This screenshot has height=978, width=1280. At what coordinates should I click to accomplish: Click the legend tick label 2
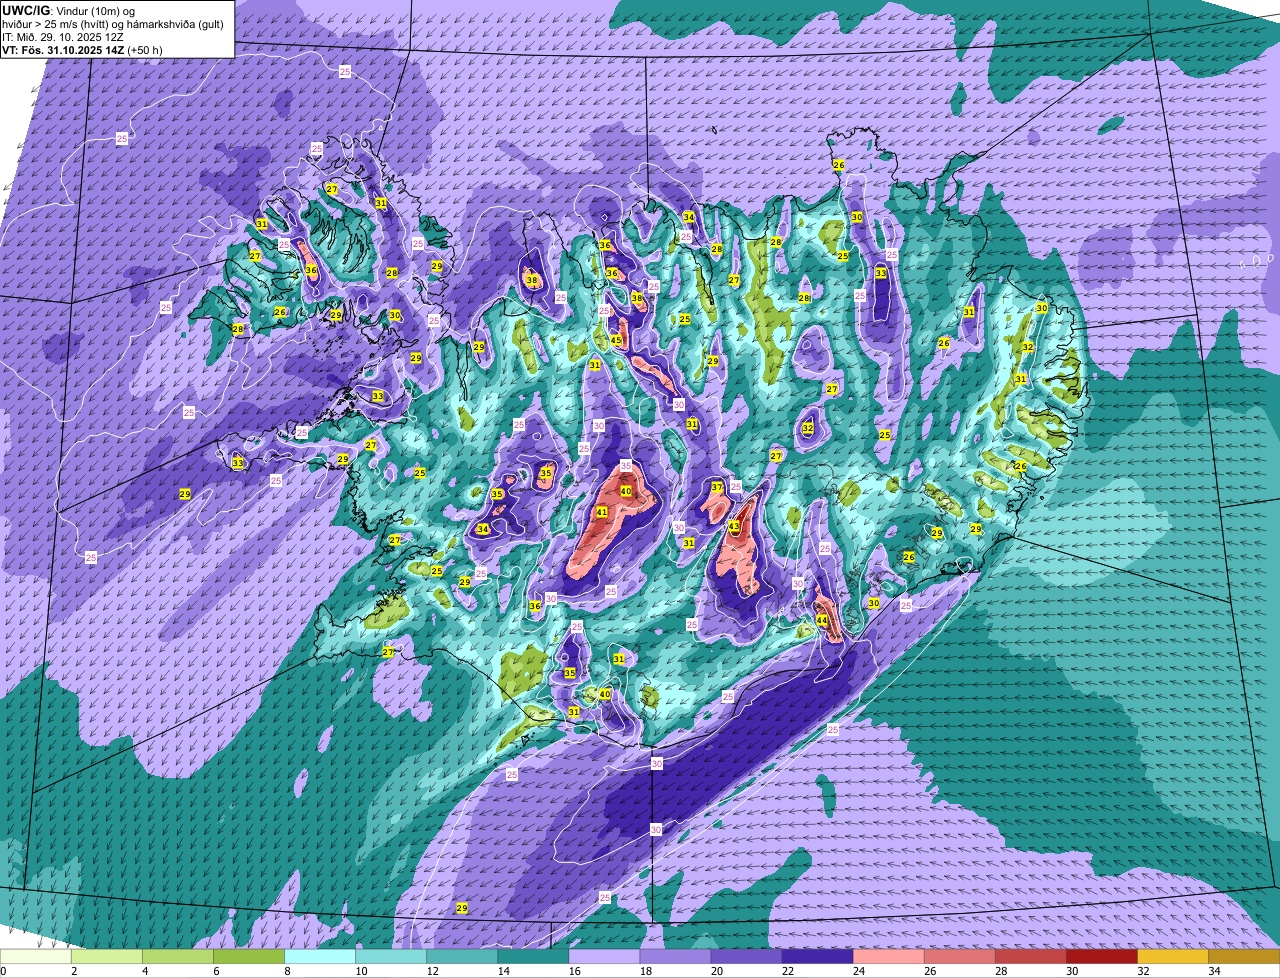(x=73, y=971)
